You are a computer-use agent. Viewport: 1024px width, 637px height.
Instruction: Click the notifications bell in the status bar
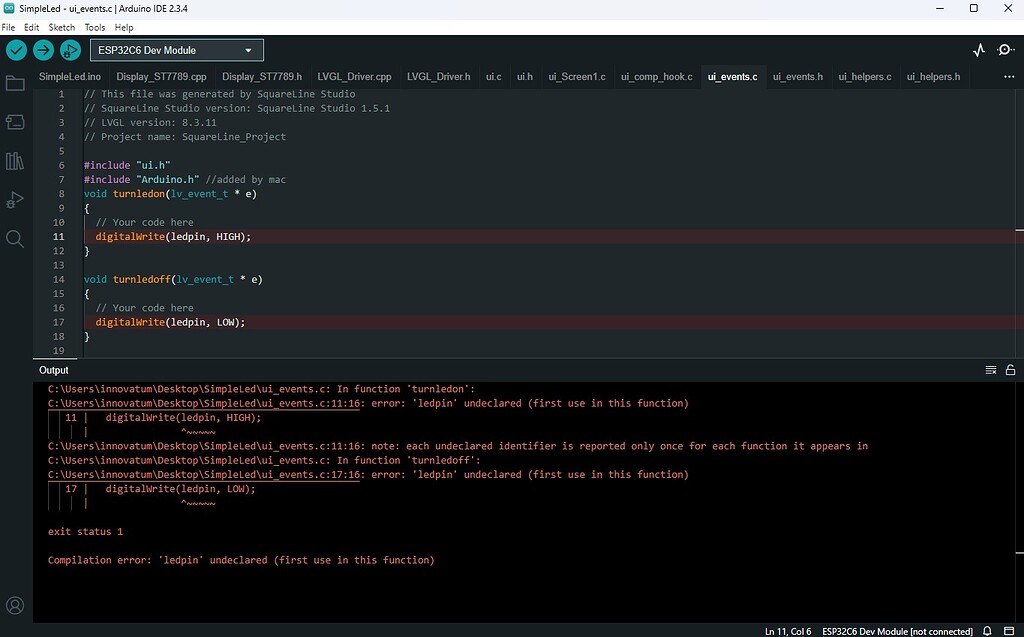pyautogui.click(x=987, y=631)
